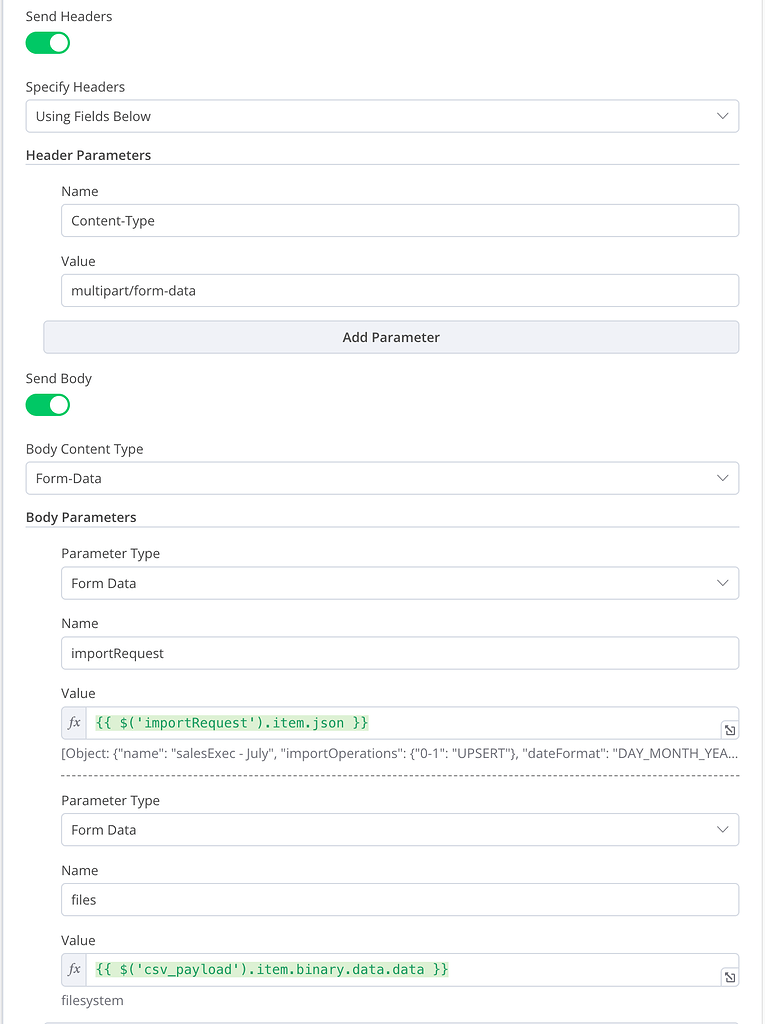
Task: Click the object preview text below importRequest value
Action: coord(400,753)
